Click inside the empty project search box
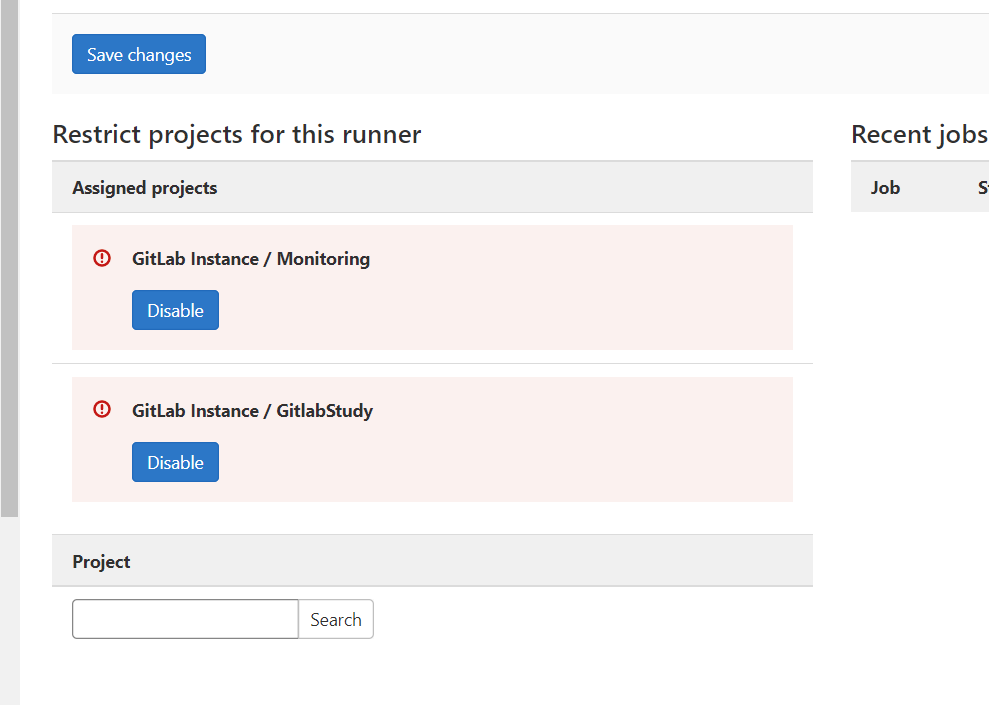This screenshot has height=705, width=989. click(184, 619)
